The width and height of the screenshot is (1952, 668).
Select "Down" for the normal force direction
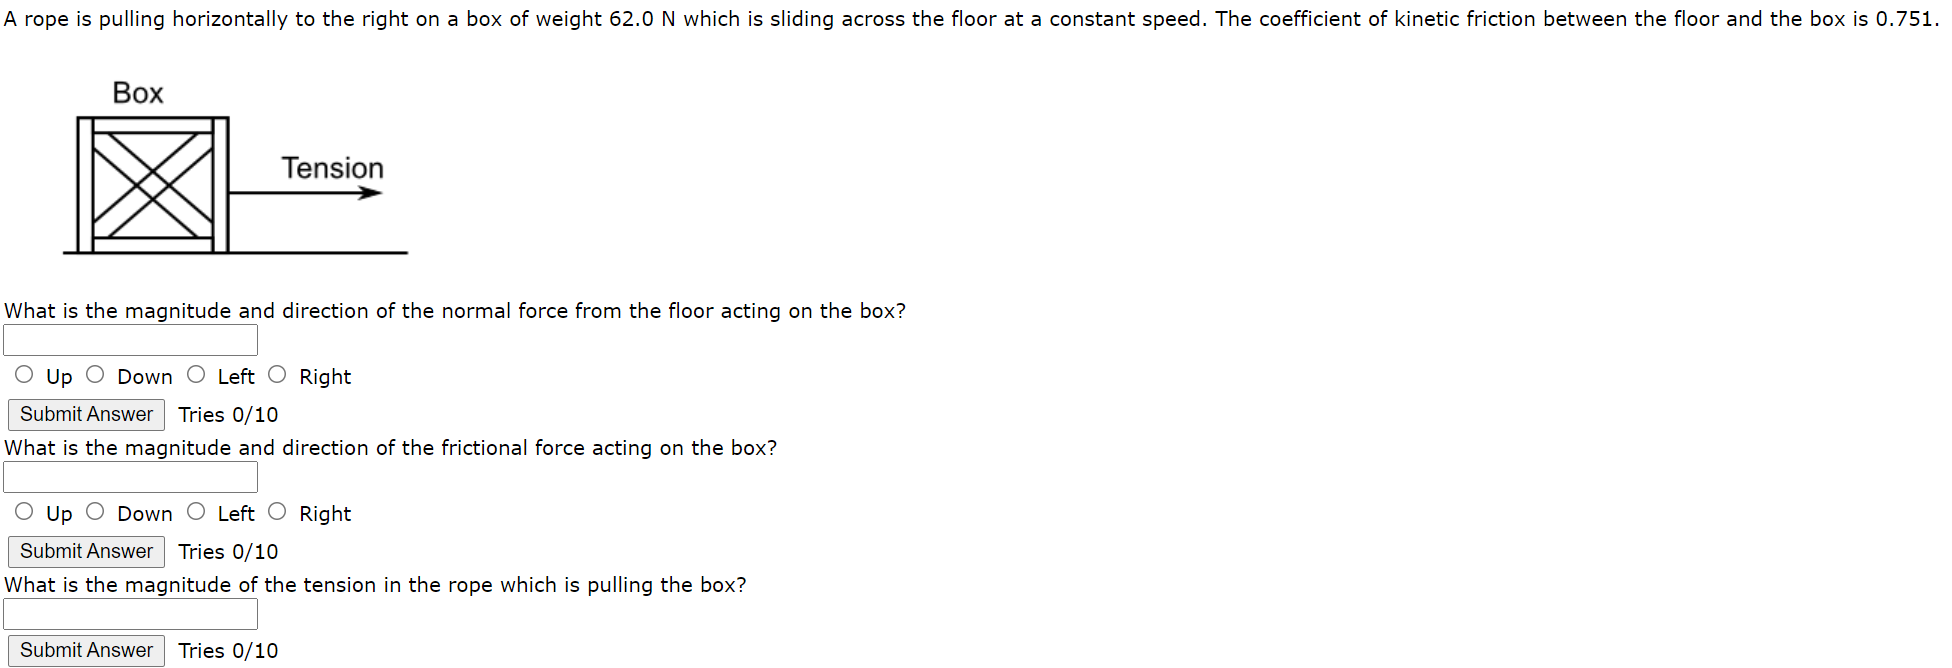95,374
